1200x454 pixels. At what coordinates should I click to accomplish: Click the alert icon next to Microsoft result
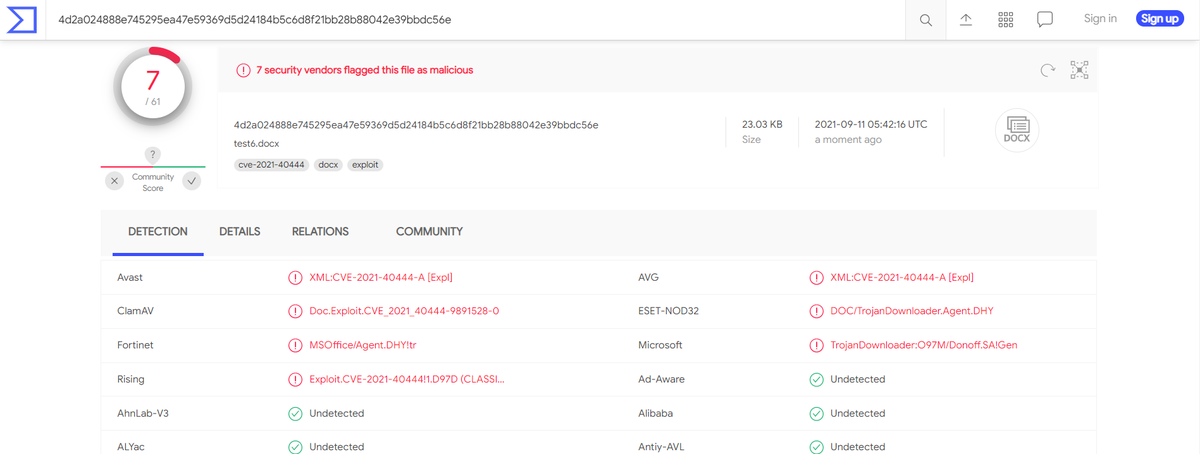click(x=816, y=345)
